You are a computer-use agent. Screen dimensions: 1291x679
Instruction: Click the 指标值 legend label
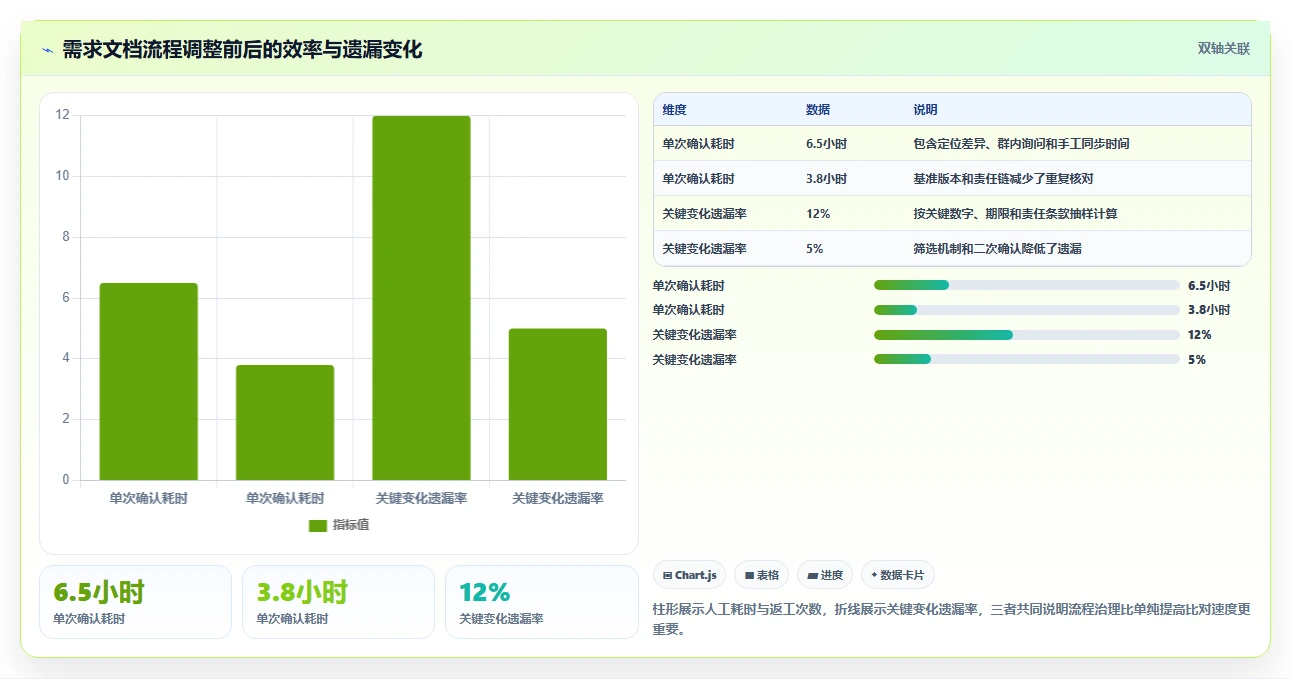[x=351, y=525]
